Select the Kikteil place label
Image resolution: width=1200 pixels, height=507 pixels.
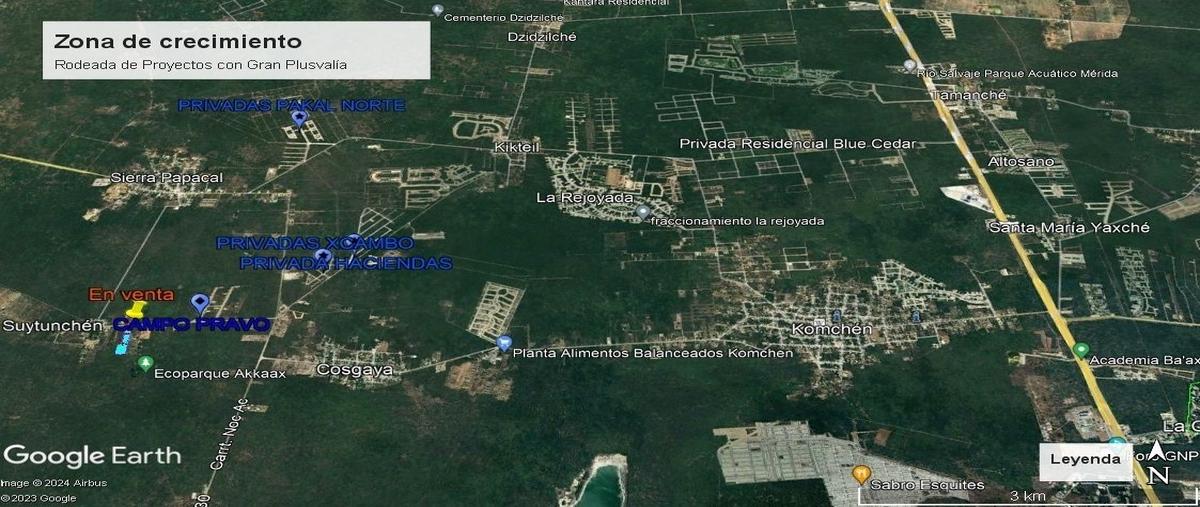517,146
